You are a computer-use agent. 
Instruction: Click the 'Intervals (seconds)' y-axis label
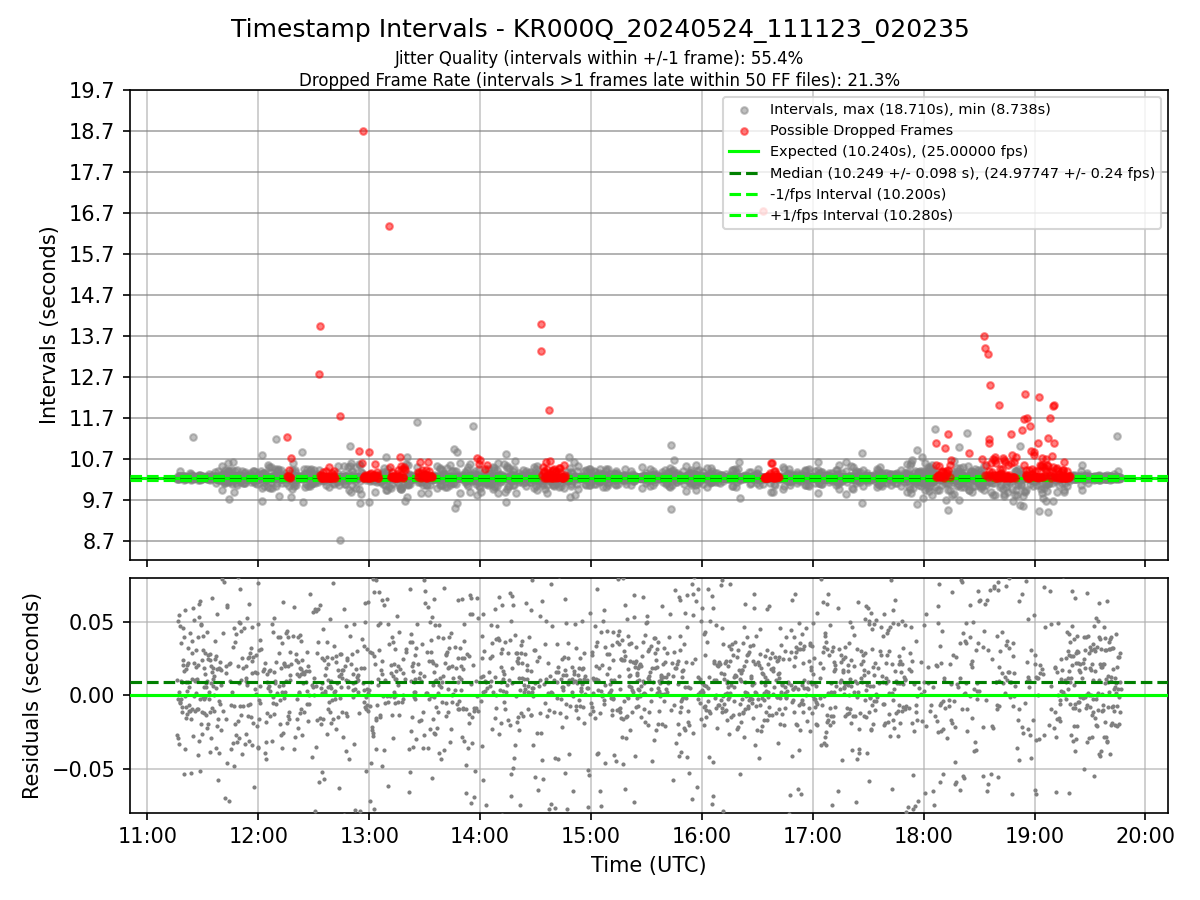(48, 325)
